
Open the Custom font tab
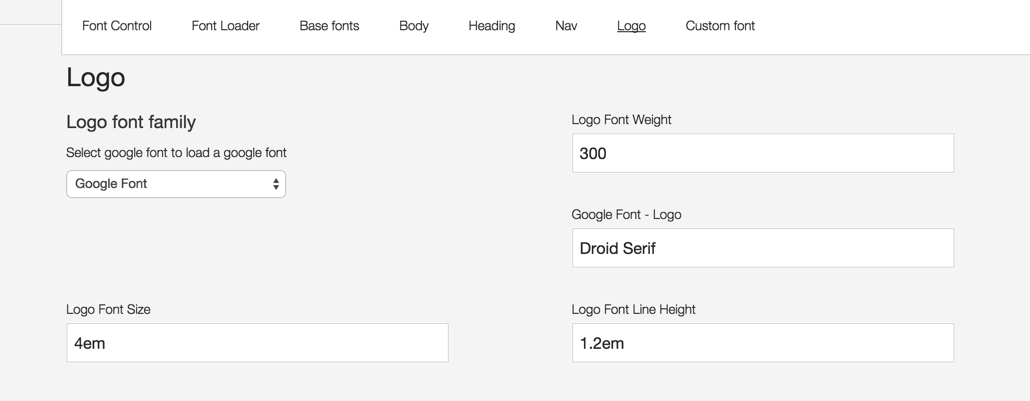(720, 26)
